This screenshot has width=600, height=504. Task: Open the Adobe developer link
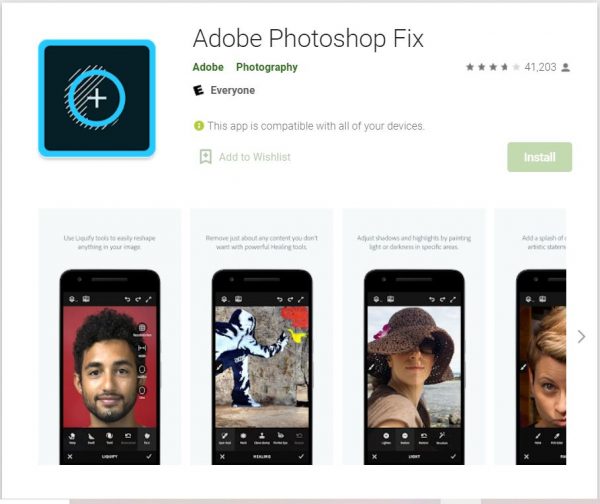click(x=208, y=67)
